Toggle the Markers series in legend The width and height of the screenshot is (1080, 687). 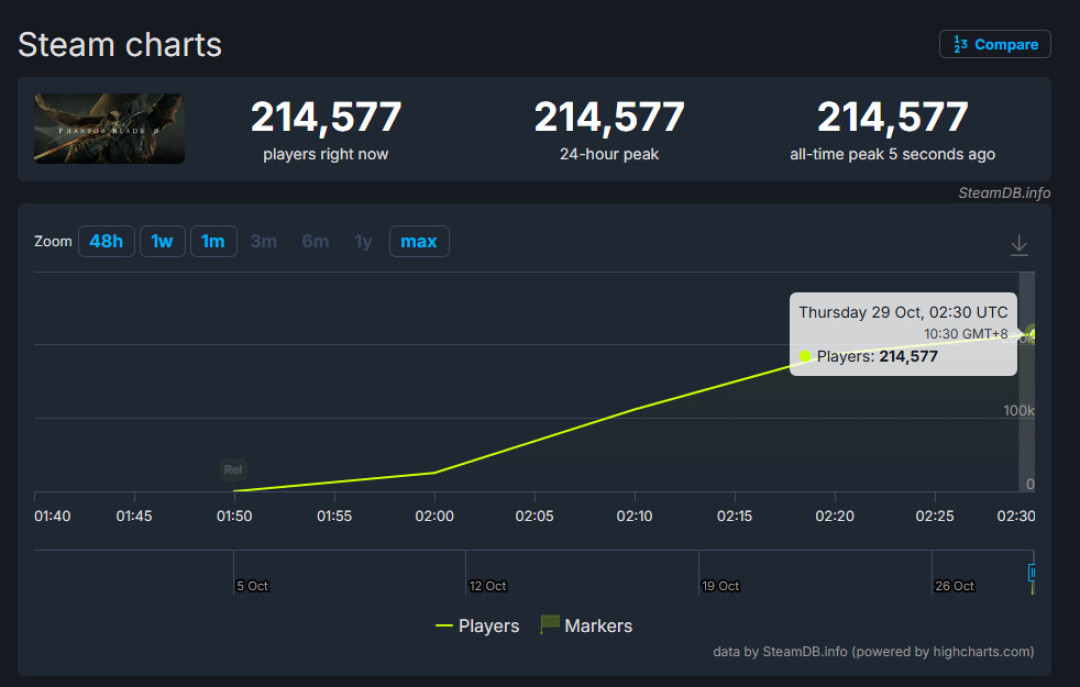[x=586, y=625]
